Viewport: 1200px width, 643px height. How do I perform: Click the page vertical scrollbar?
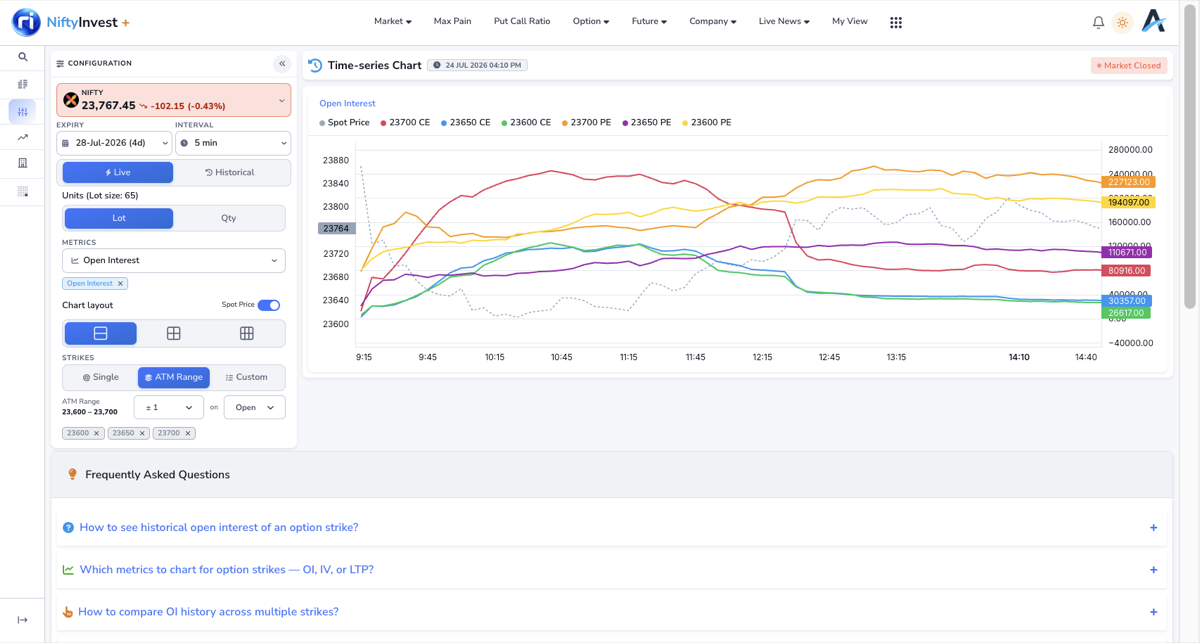click(x=1190, y=157)
